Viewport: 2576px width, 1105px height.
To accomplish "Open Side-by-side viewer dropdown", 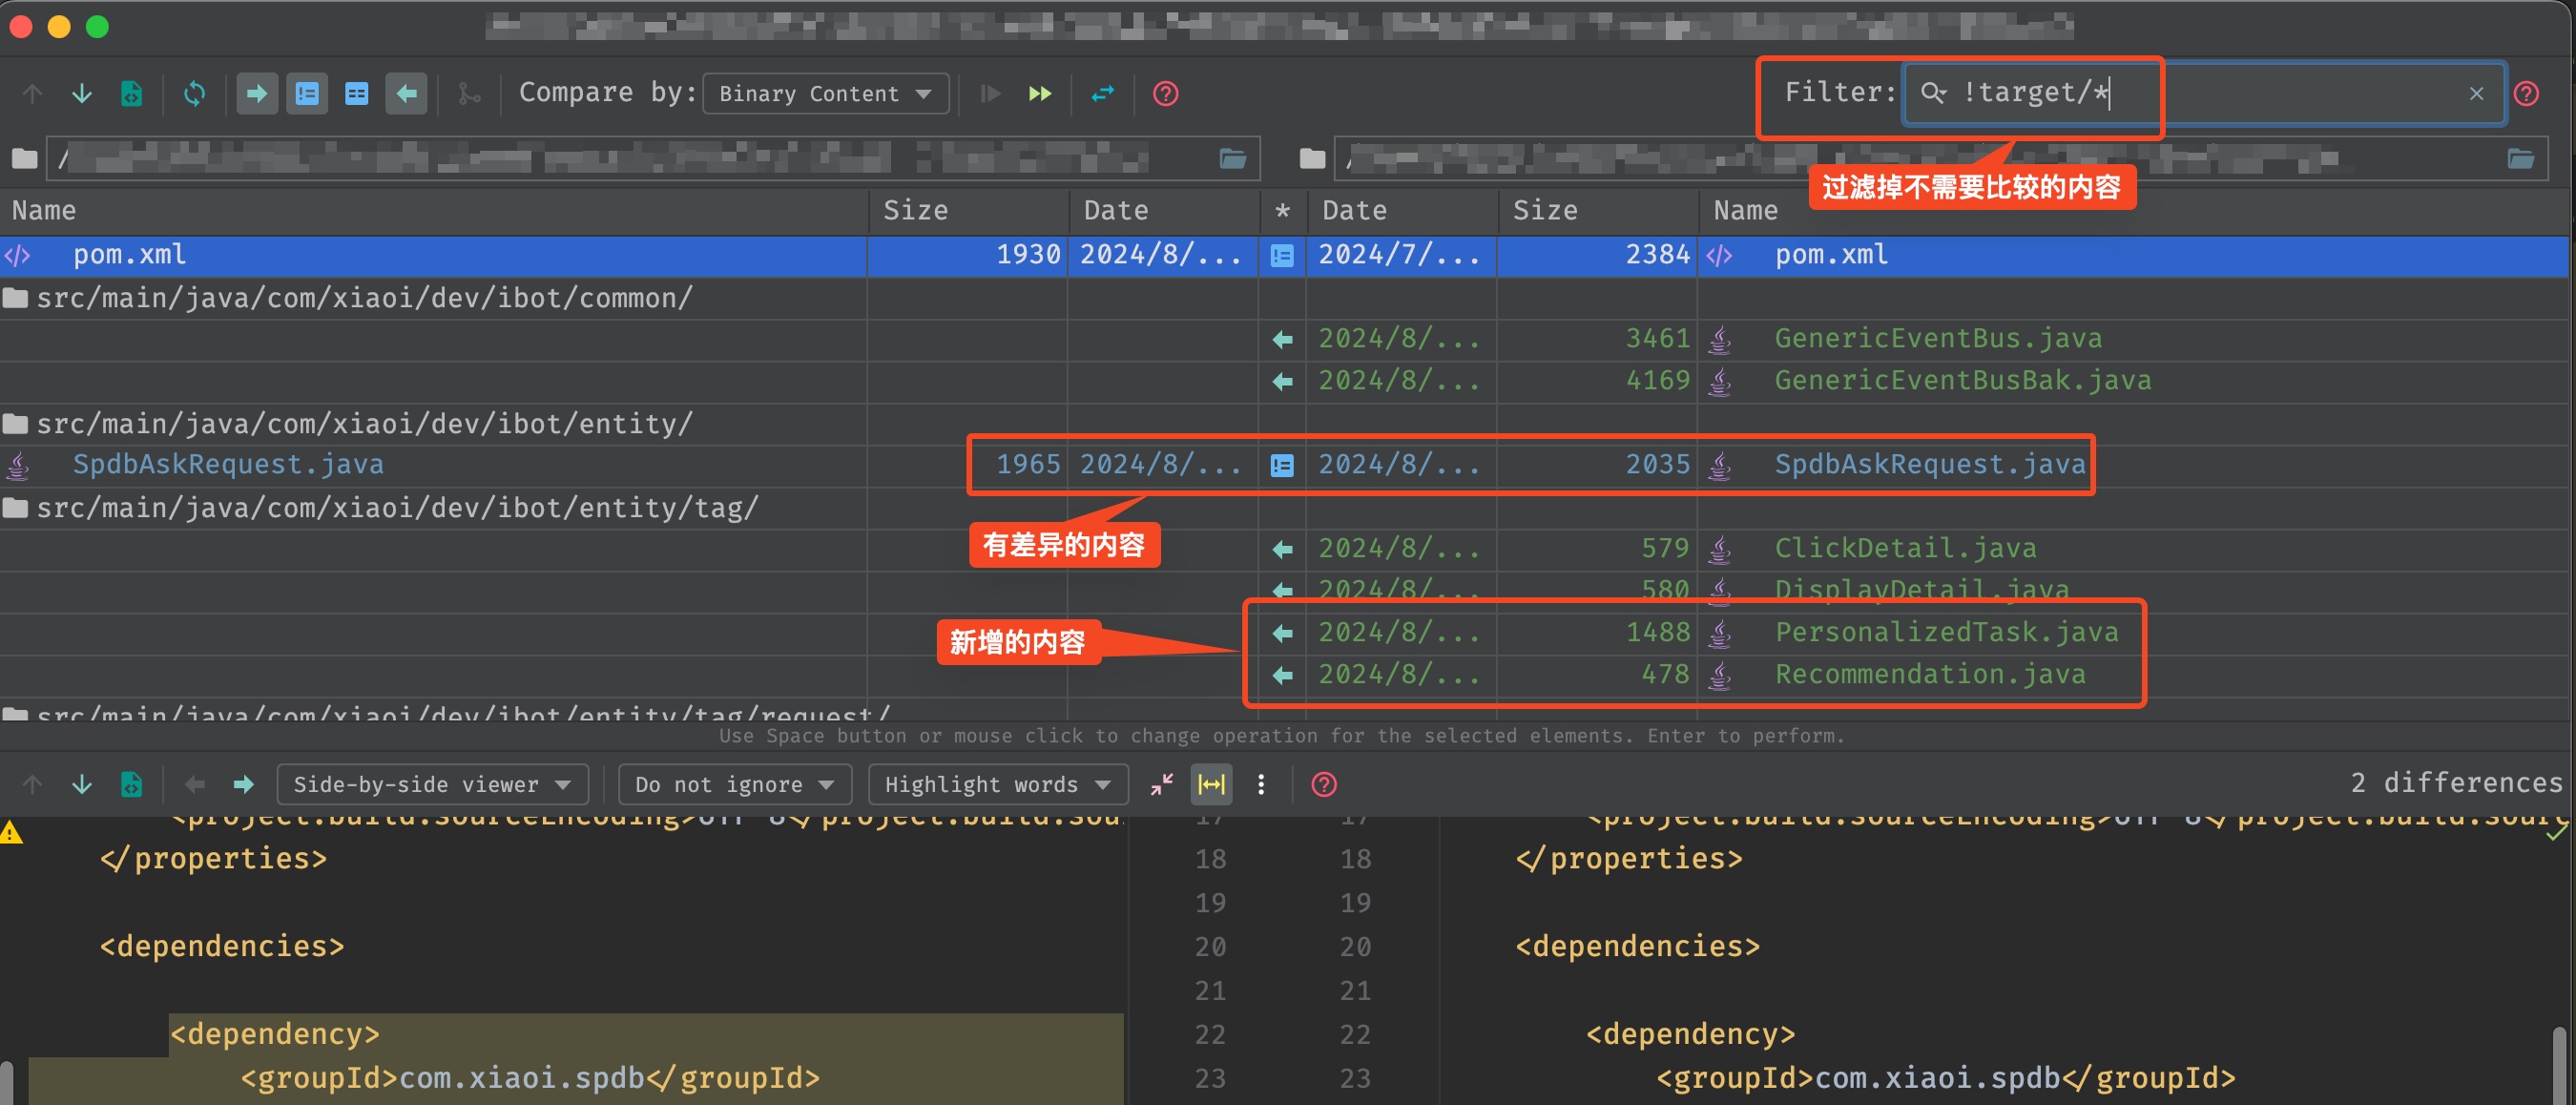I will tap(431, 785).
